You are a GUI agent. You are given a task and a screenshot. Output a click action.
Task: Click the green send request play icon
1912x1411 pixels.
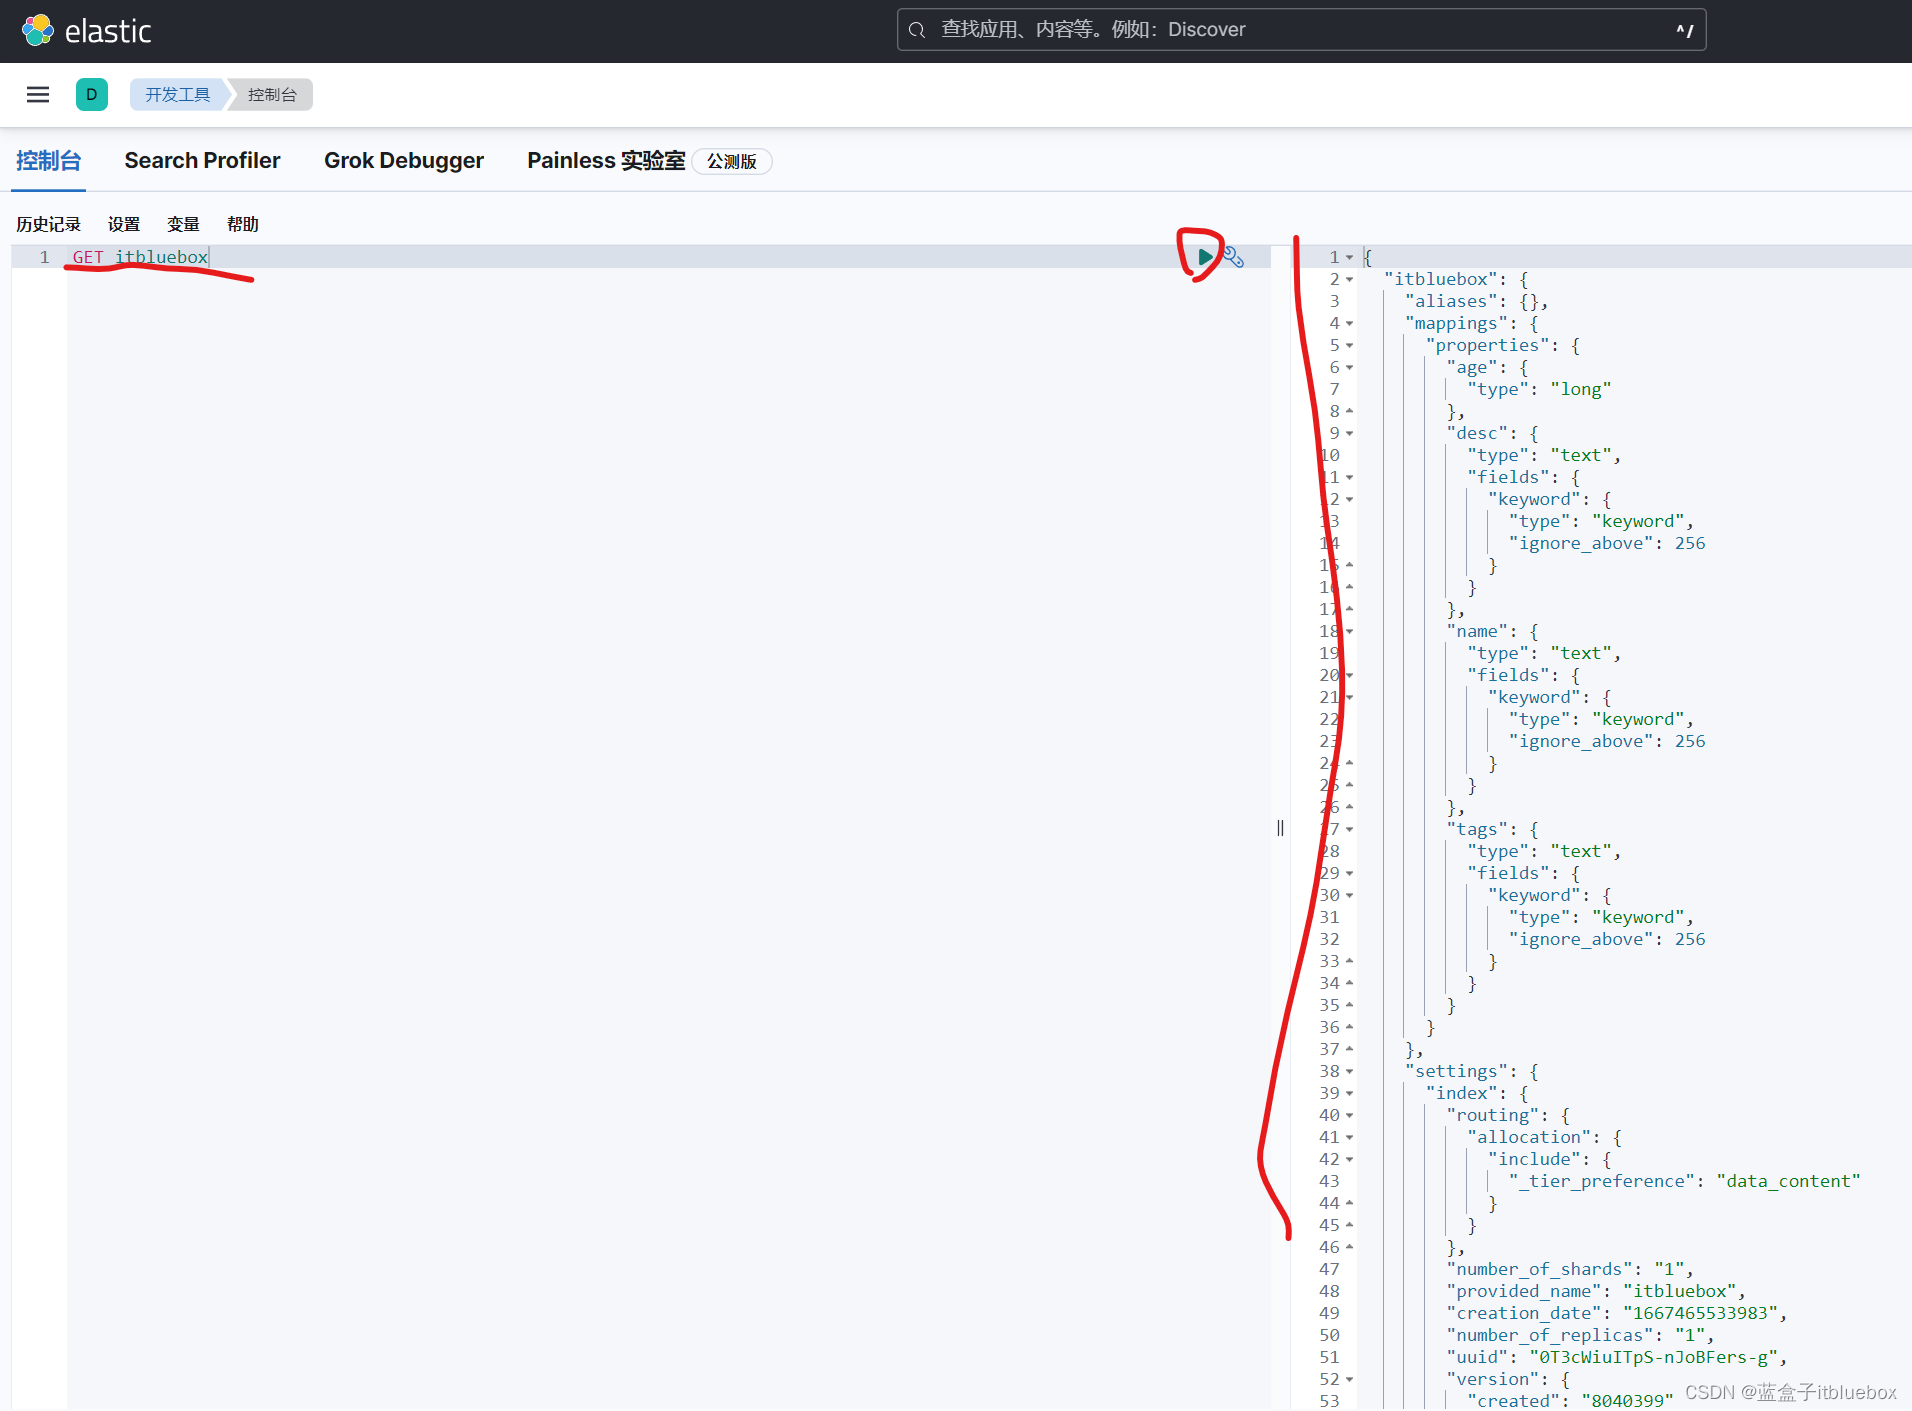(x=1205, y=257)
